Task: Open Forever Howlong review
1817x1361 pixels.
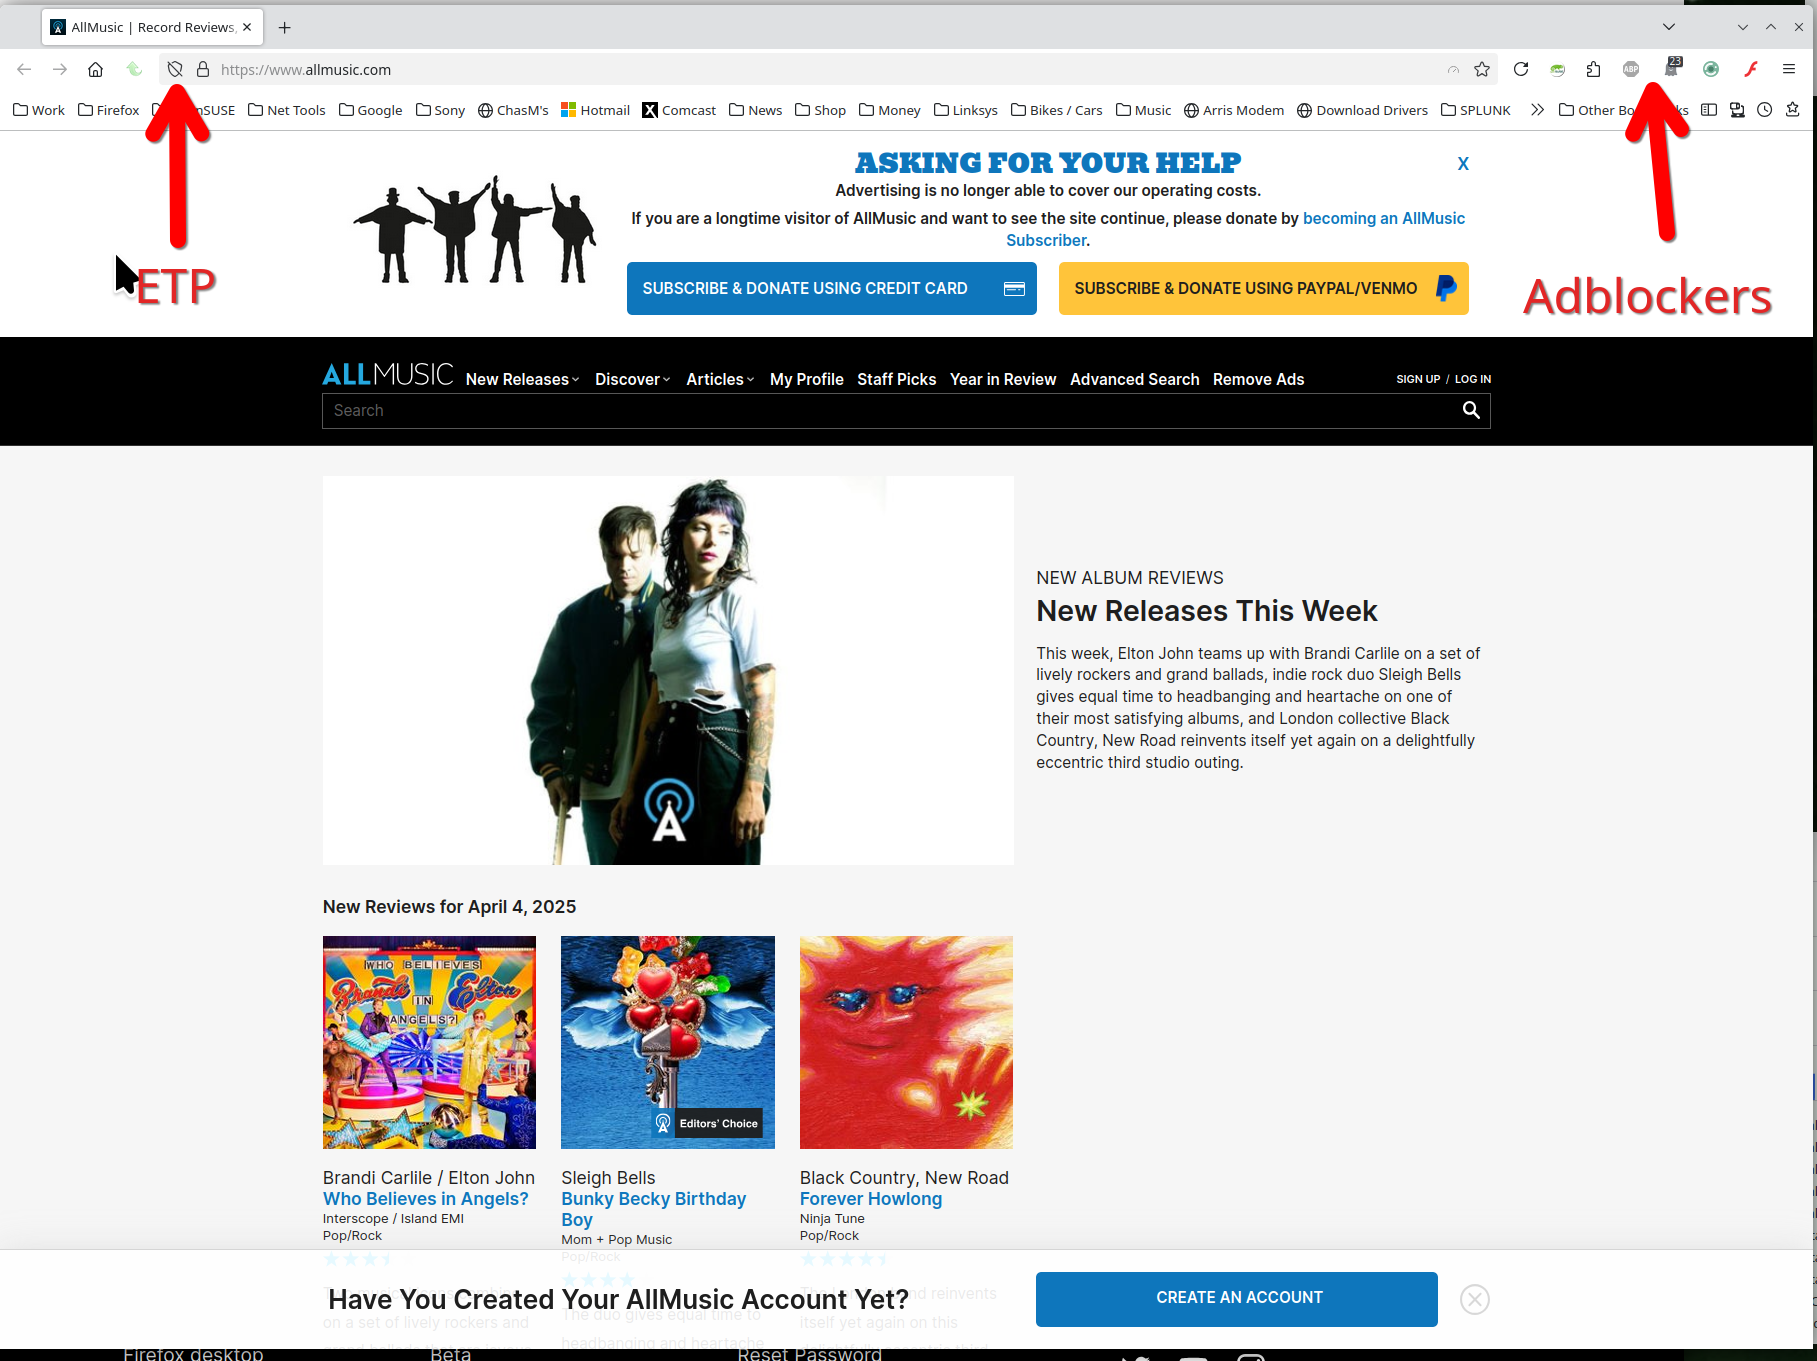Action: click(871, 1198)
